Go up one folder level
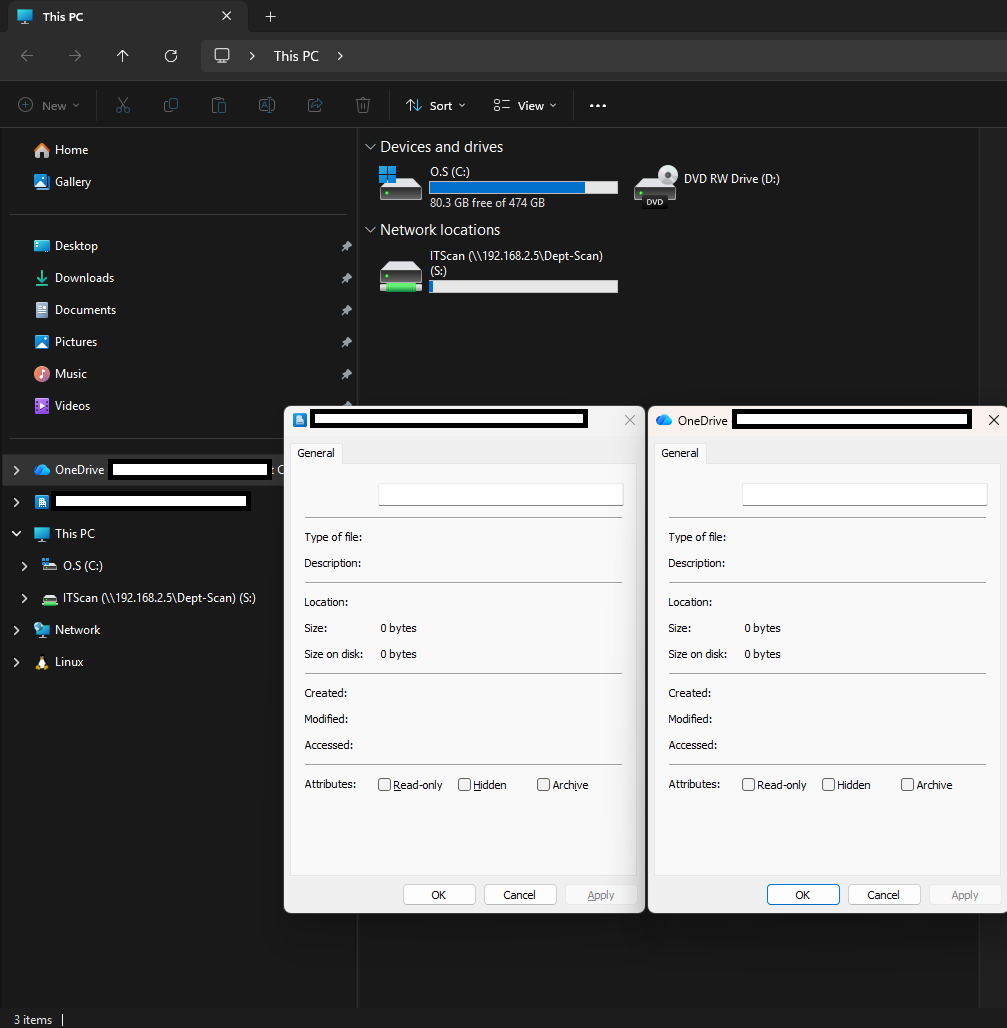 pyautogui.click(x=123, y=56)
